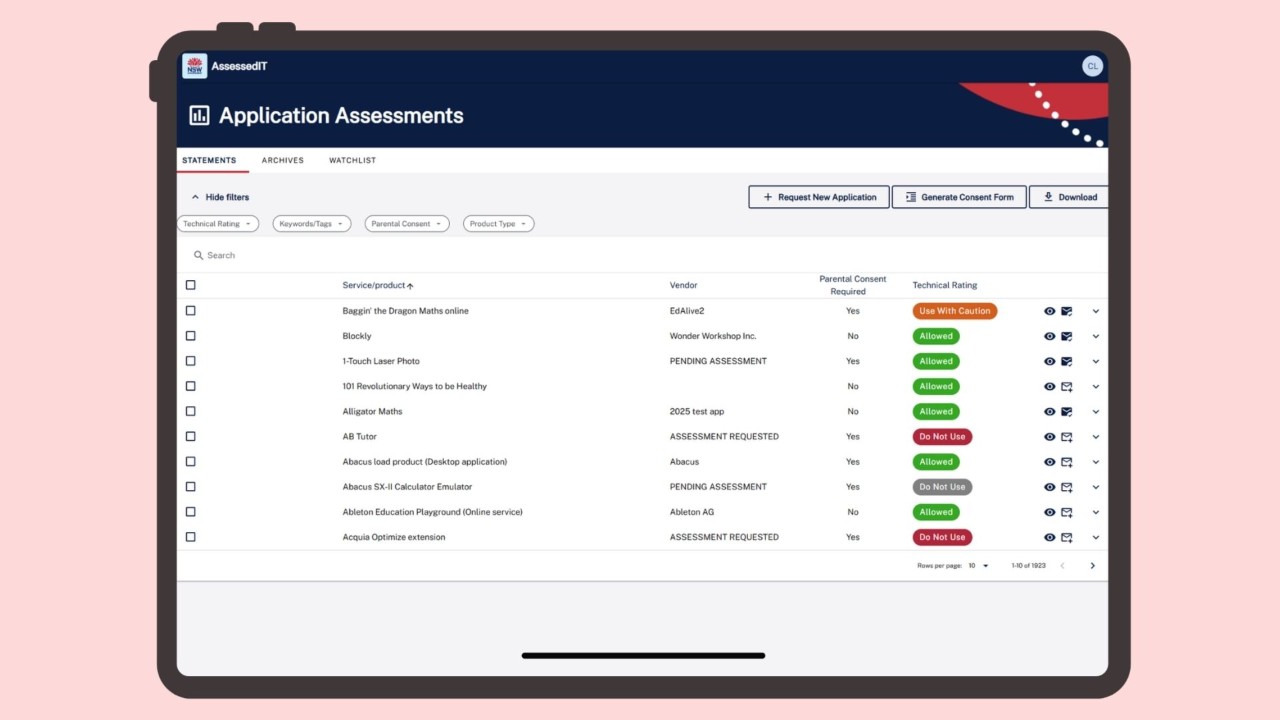Viewport: 1280px width, 720px height.
Task: Click grey Do Not Use badge for Abacus SX-II
Action: (942, 487)
